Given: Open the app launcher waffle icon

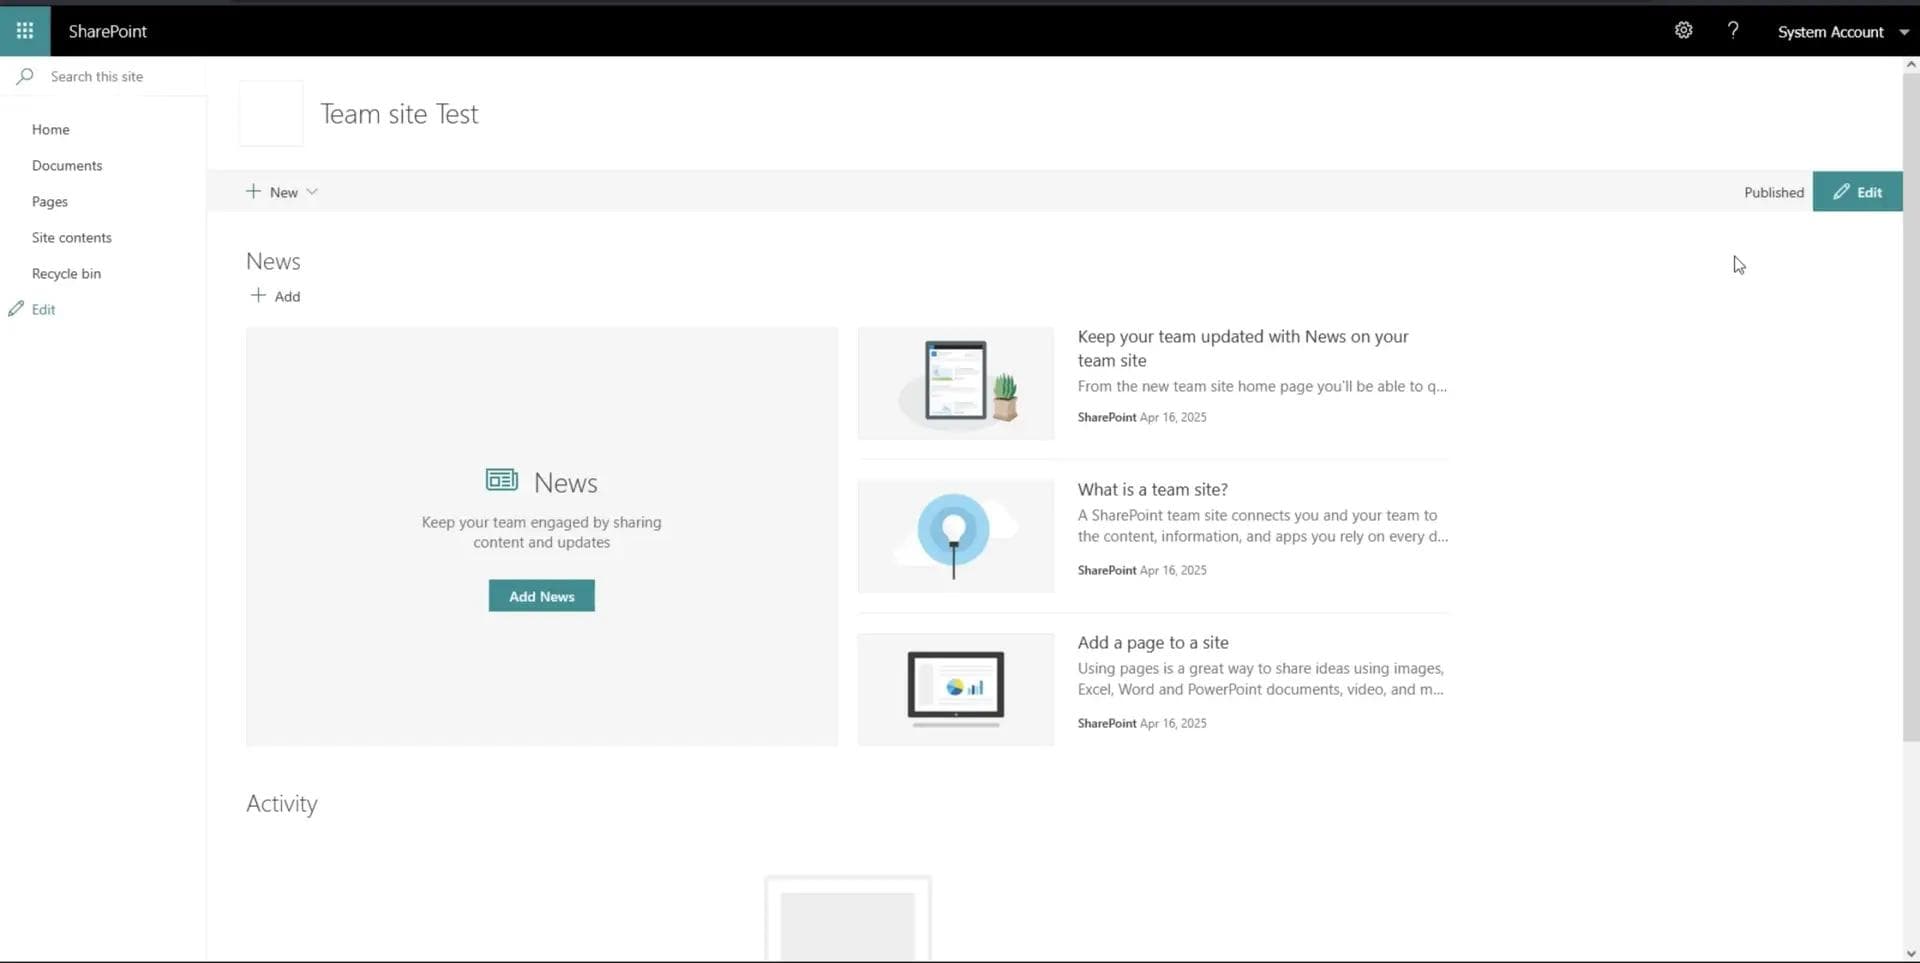Looking at the screenshot, I should coord(25,31).
